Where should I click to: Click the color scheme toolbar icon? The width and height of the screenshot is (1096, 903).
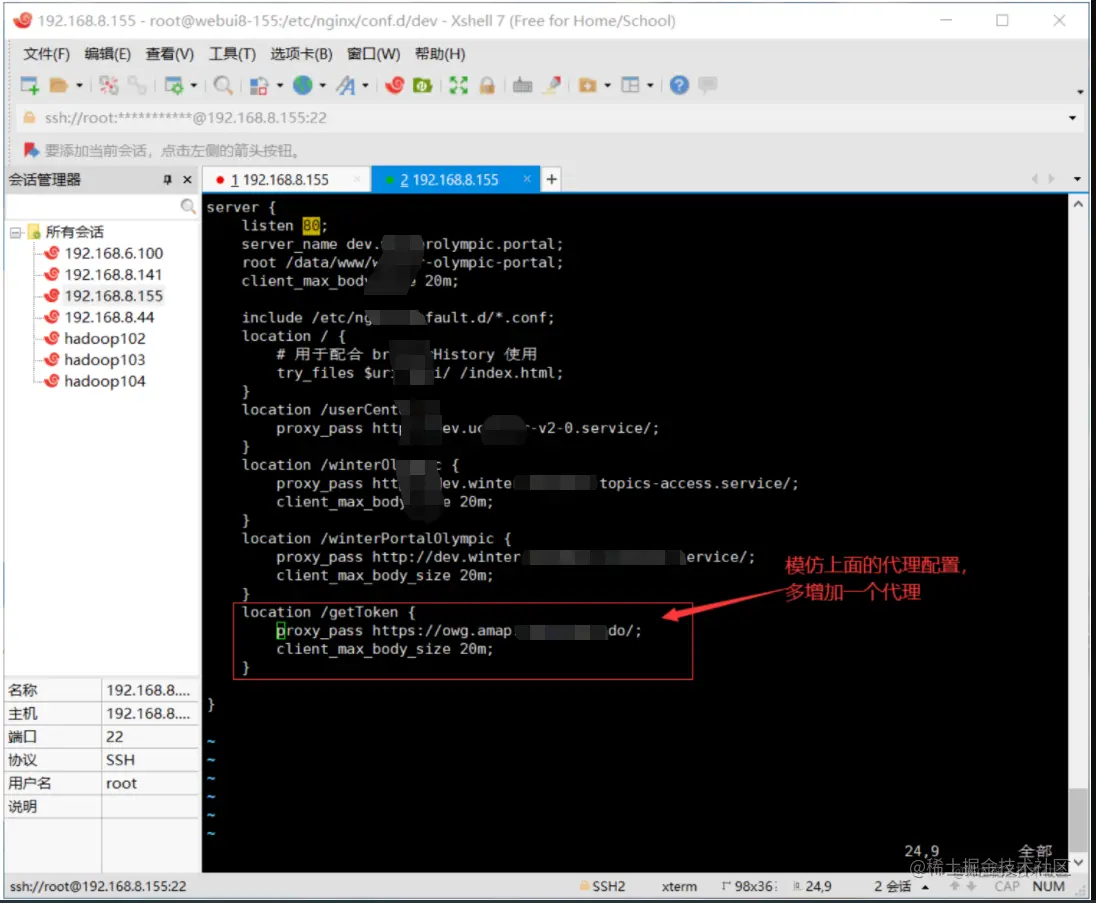[x=259, y=85]
